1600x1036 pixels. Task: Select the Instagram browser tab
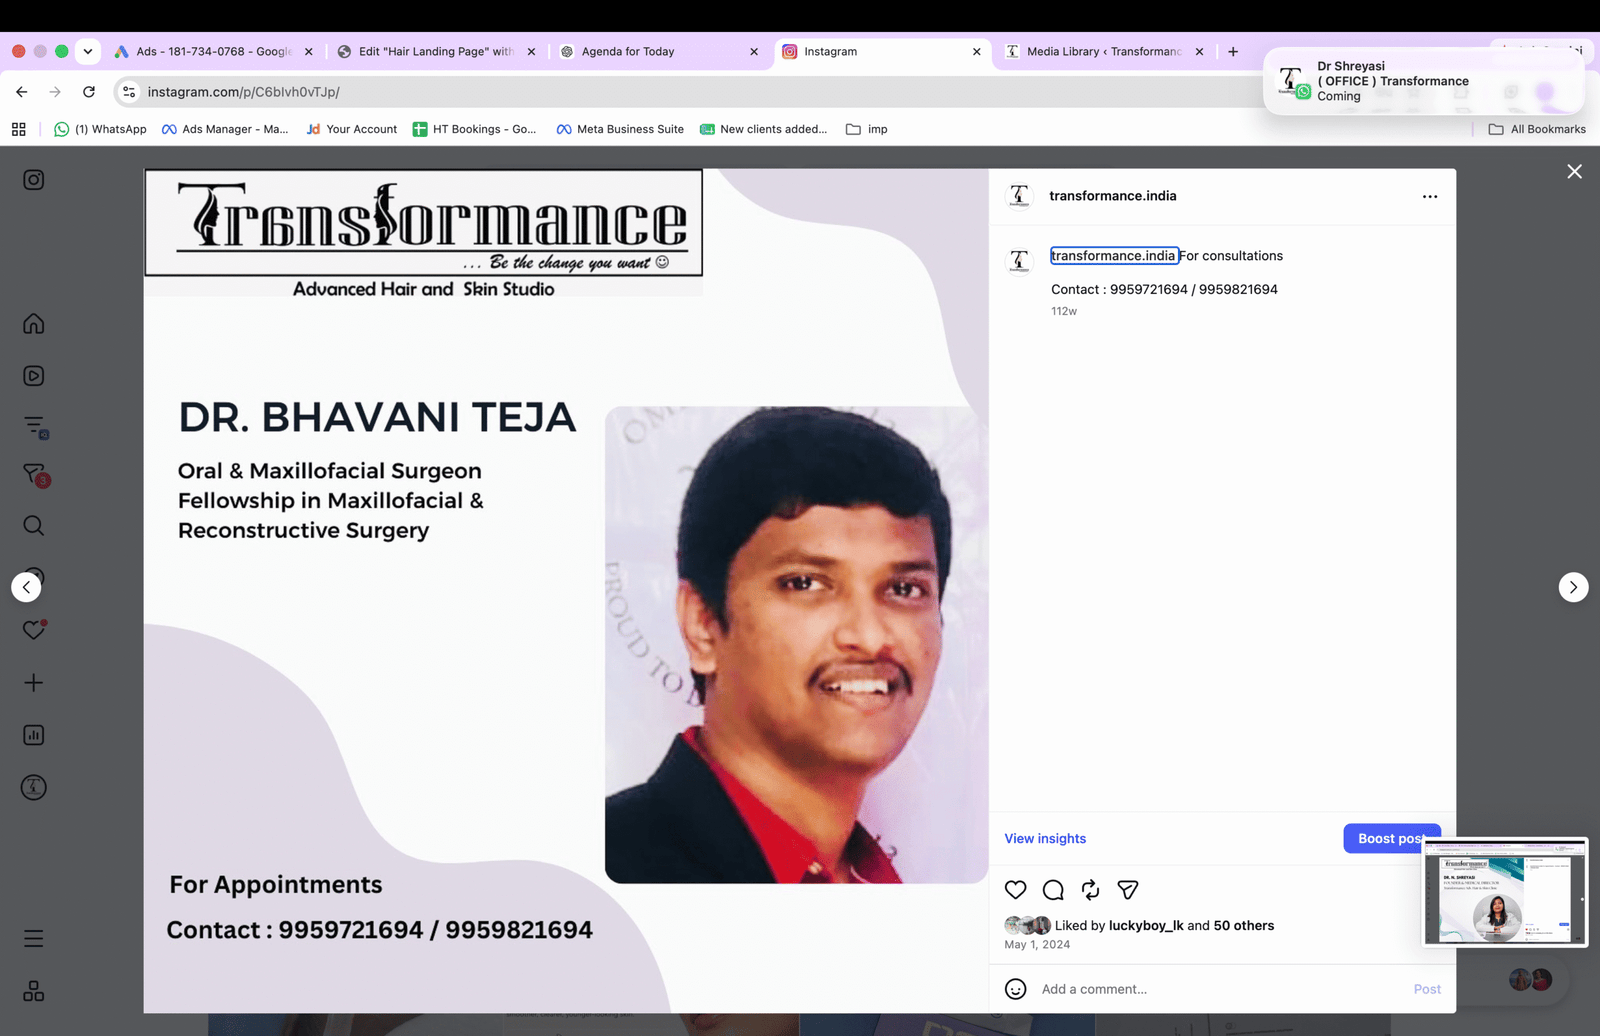click(x=880, y=52)
